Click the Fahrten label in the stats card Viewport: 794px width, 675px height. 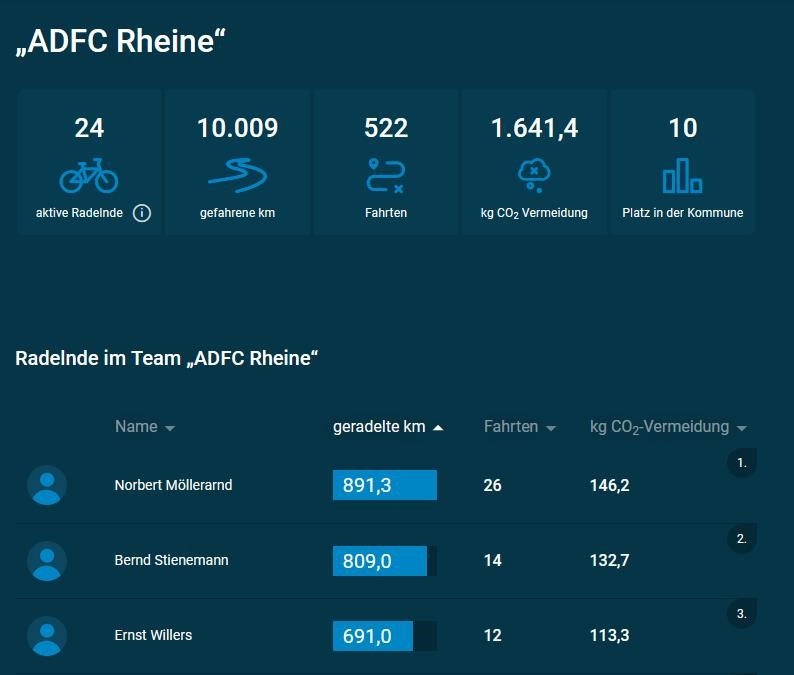[x=386, y=213]
